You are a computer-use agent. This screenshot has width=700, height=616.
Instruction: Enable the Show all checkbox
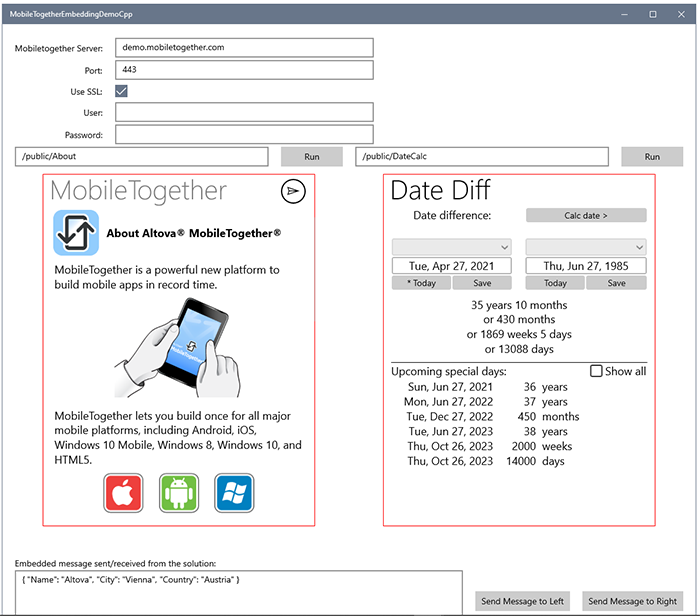click(x=596, y=371)
